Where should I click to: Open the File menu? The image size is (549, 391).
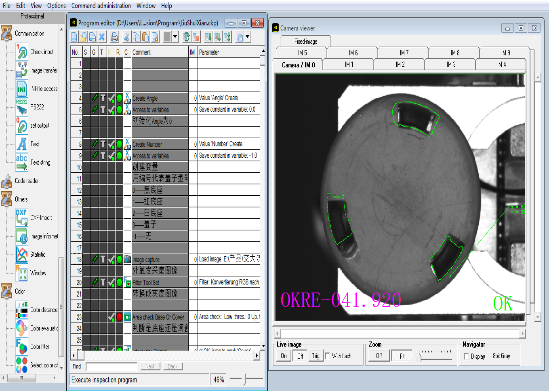pyautogui.click(x=6, y=6)
